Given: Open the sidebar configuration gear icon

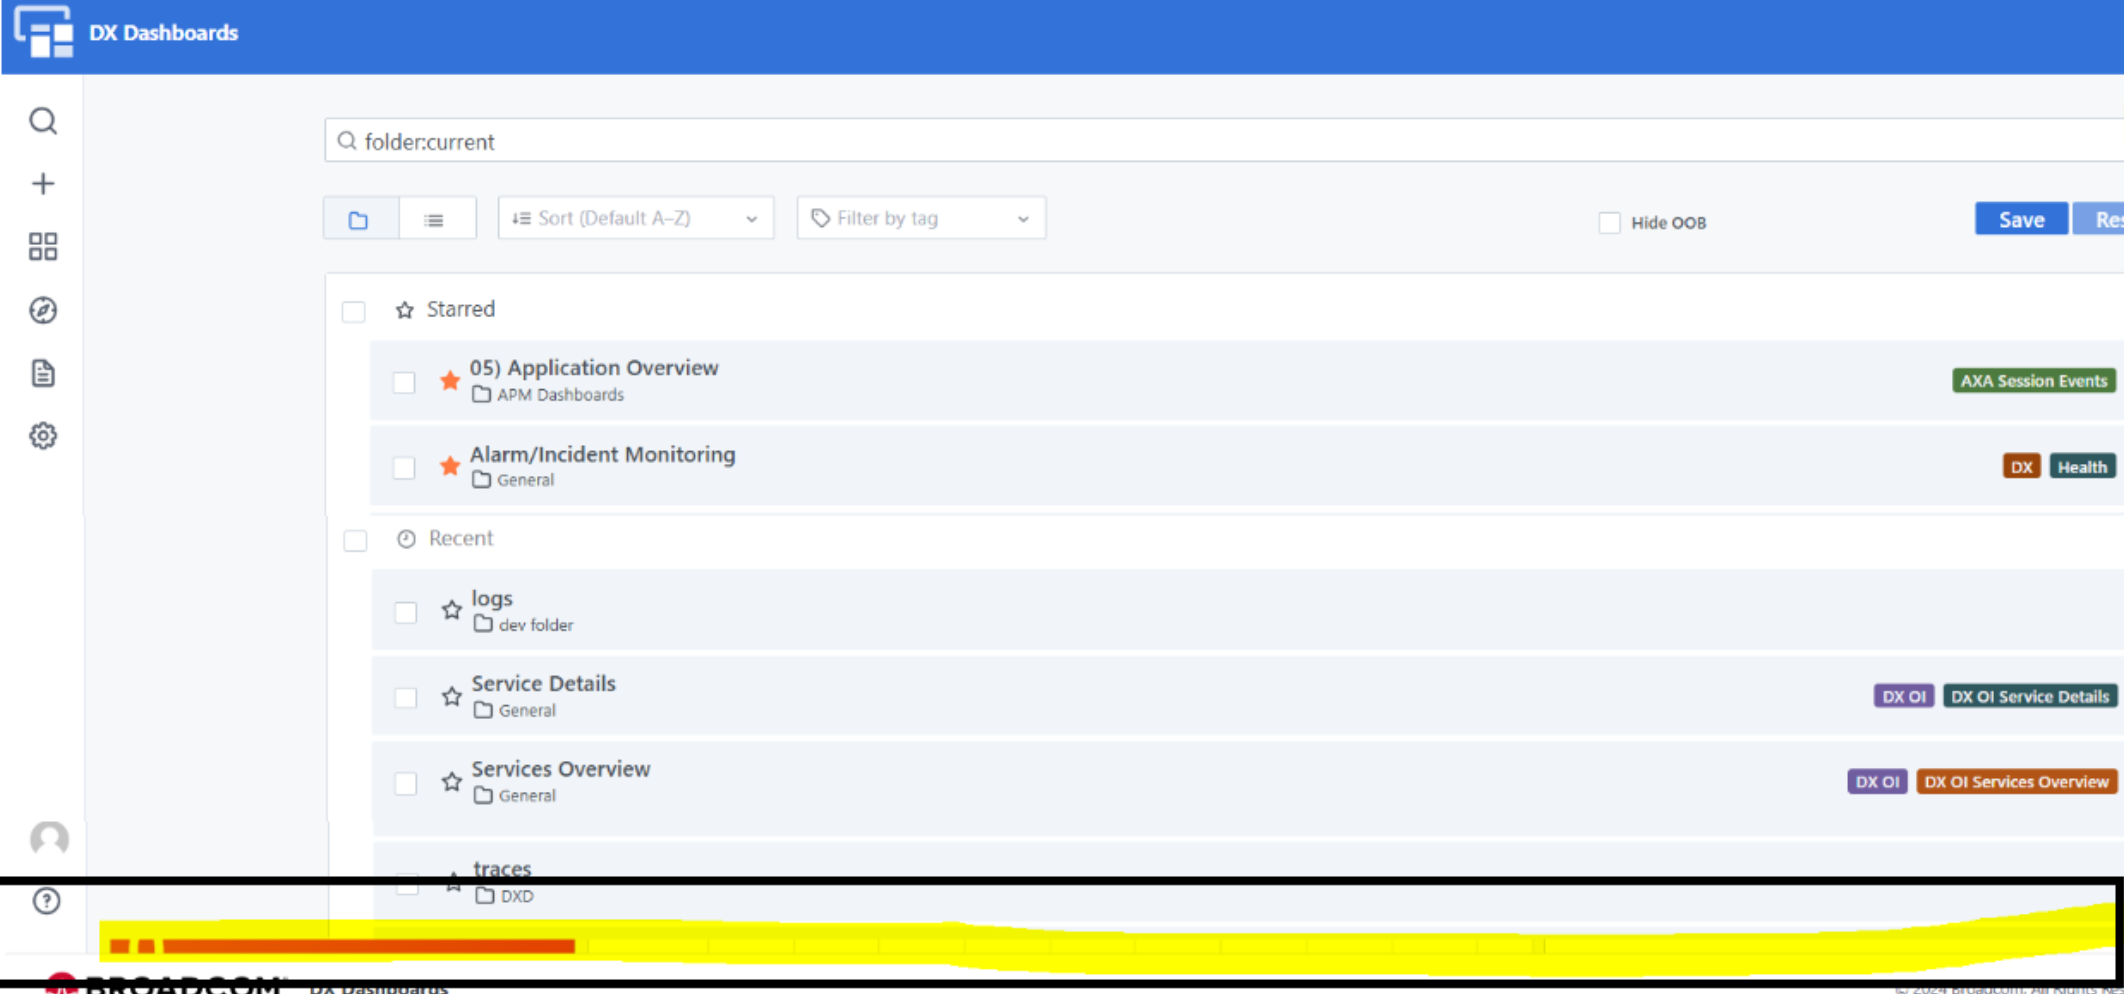Looking at the screenshot, I should [x=43, y=436].
